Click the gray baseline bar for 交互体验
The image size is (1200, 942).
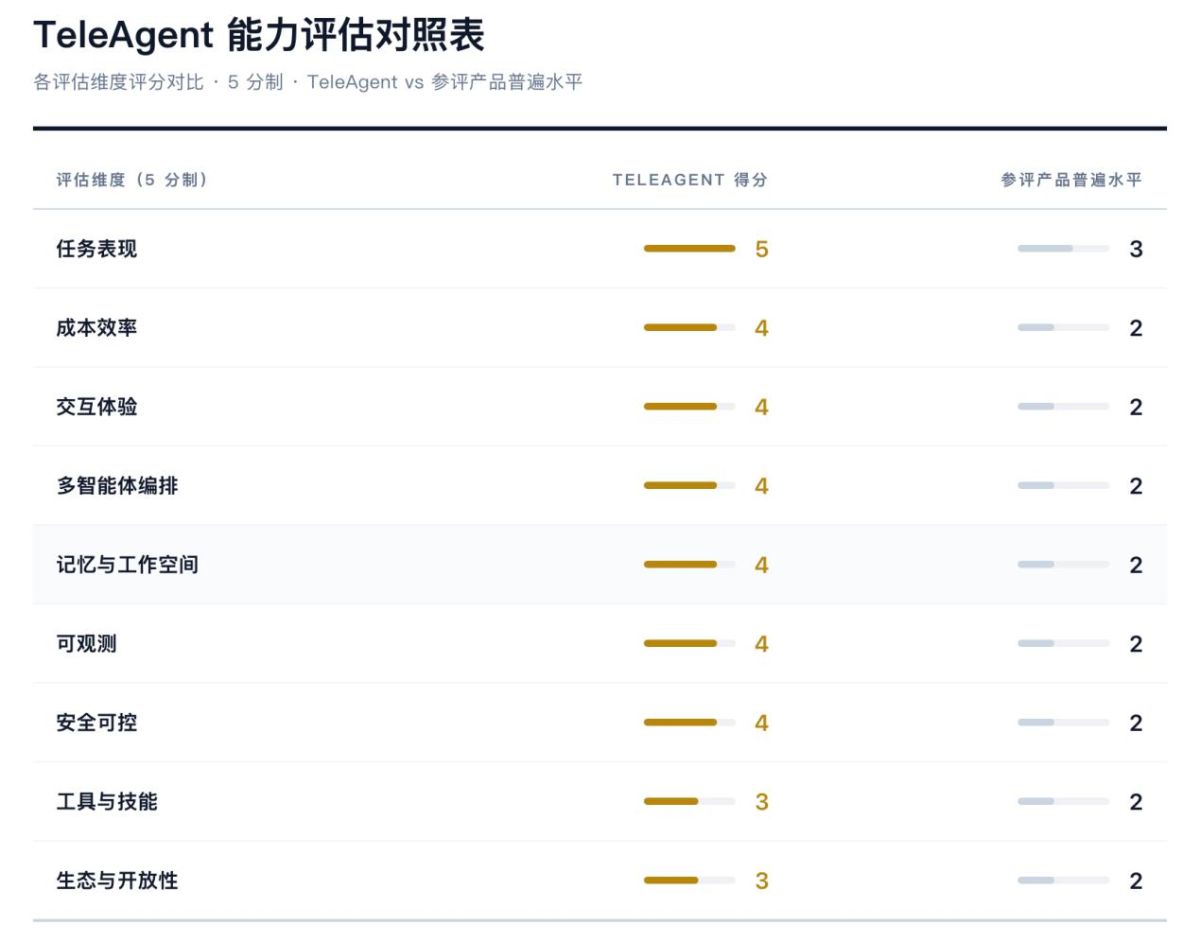point(1063,406)
